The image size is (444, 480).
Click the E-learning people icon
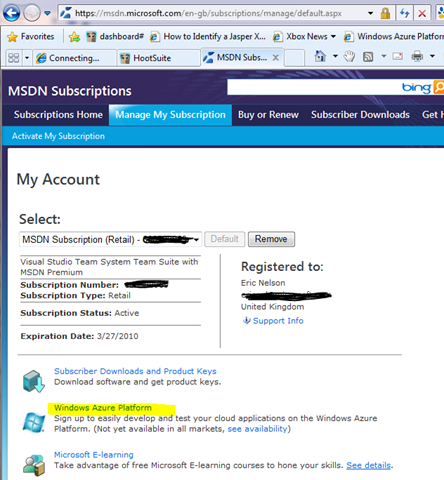click(x=34, y=465)
